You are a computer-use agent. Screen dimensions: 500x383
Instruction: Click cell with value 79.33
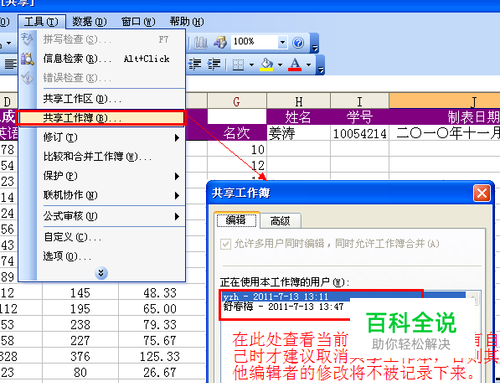pos(162,324)
